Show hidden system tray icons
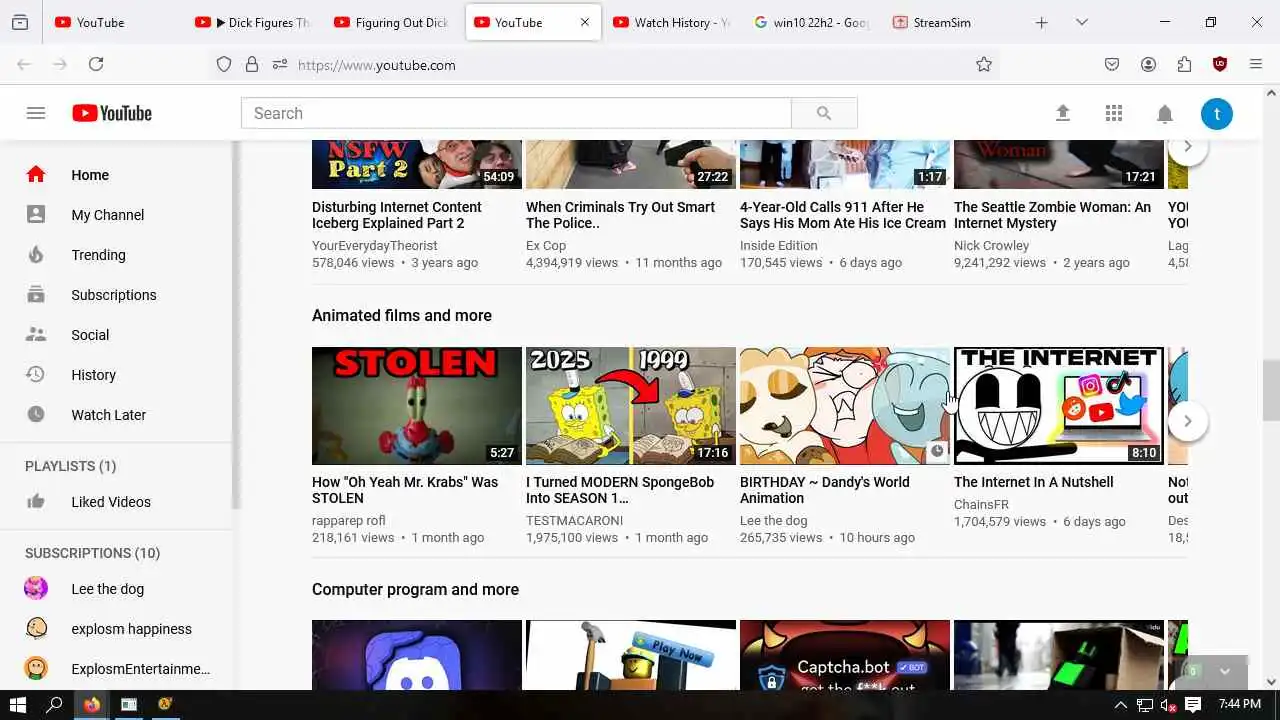This screenshot has width=1280, height=720. pyautogui.click(x=1120, y=705)
